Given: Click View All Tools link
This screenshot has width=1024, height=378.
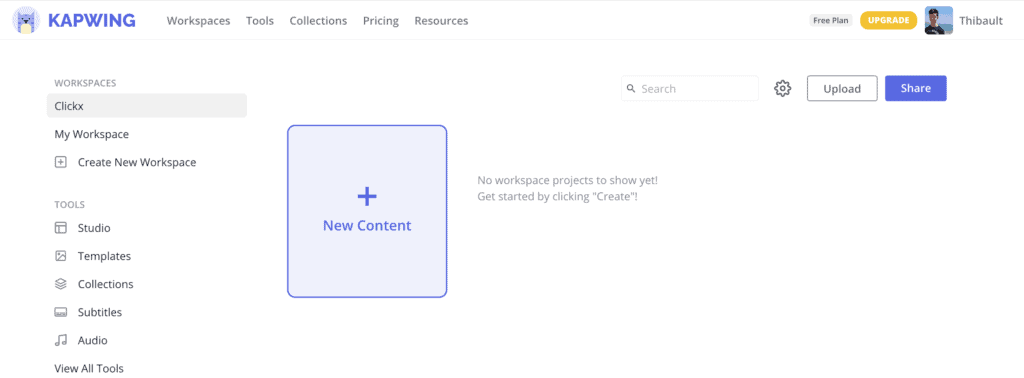Looking at the screenshot, I should 89,368.
